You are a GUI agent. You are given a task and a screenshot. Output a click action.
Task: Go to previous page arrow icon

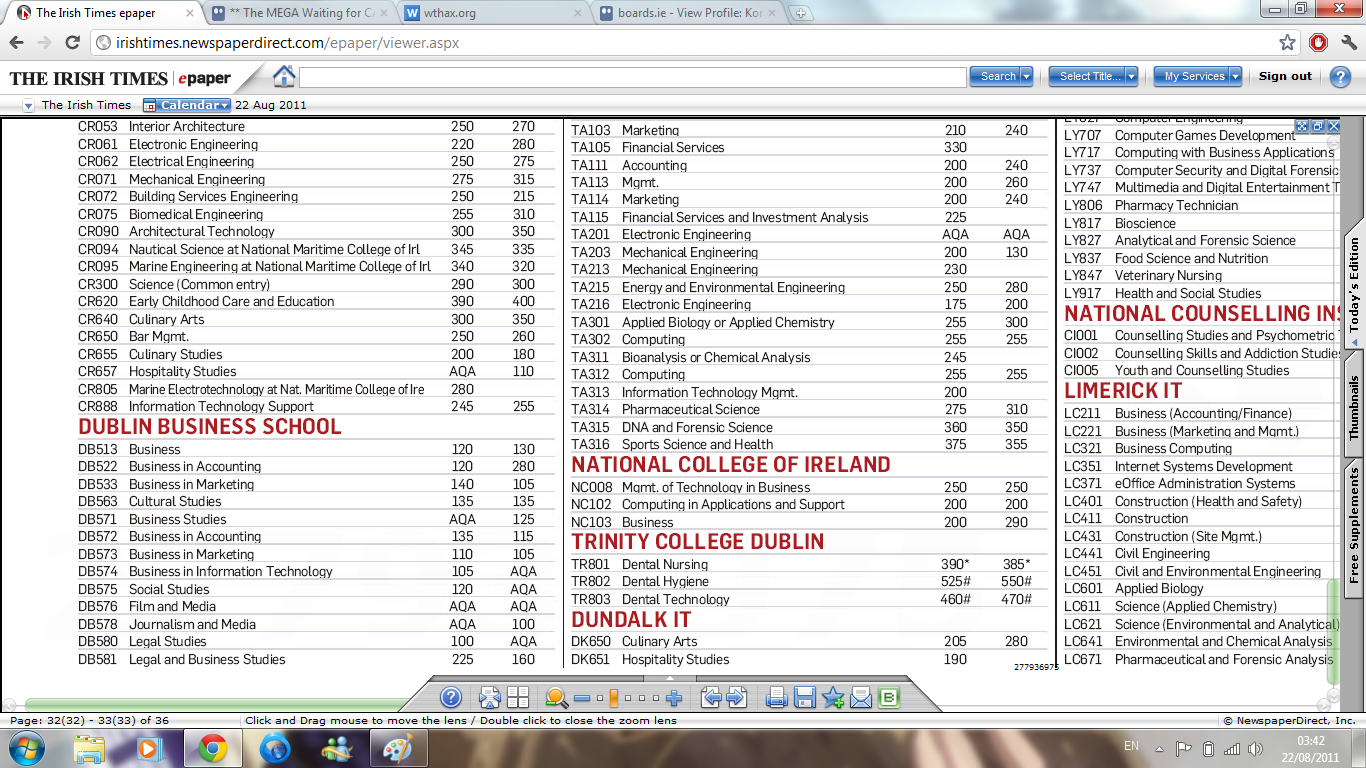[x=711, y=697]
